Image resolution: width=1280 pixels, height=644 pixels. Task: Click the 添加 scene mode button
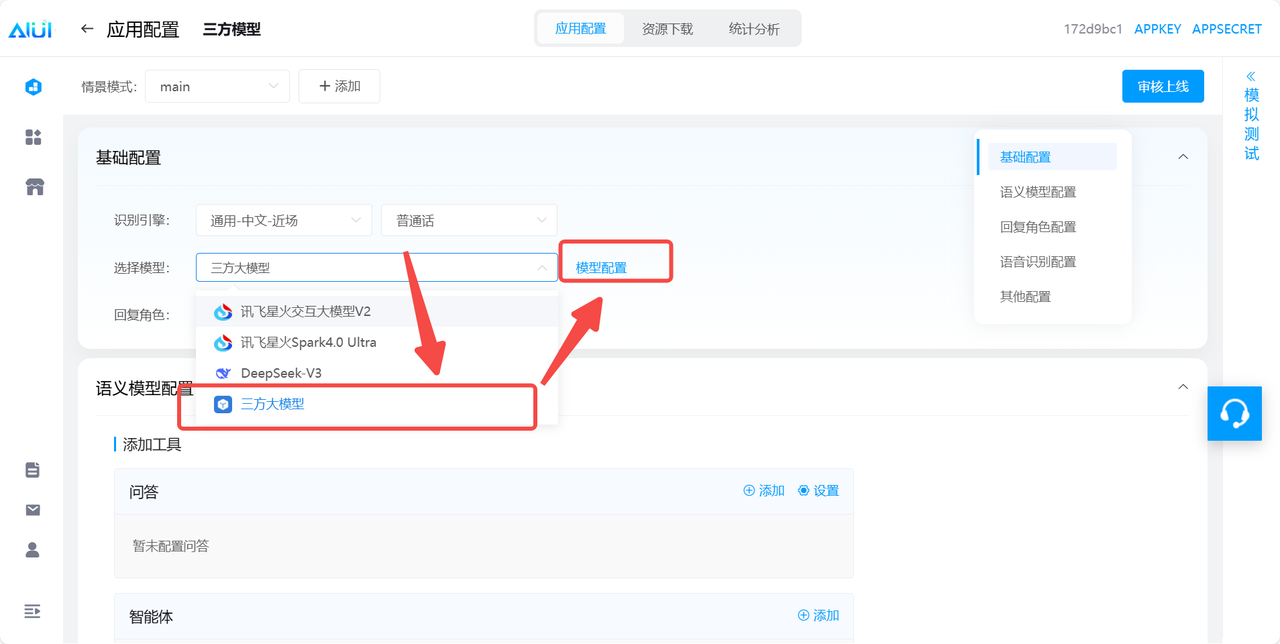tap(339, 86)
